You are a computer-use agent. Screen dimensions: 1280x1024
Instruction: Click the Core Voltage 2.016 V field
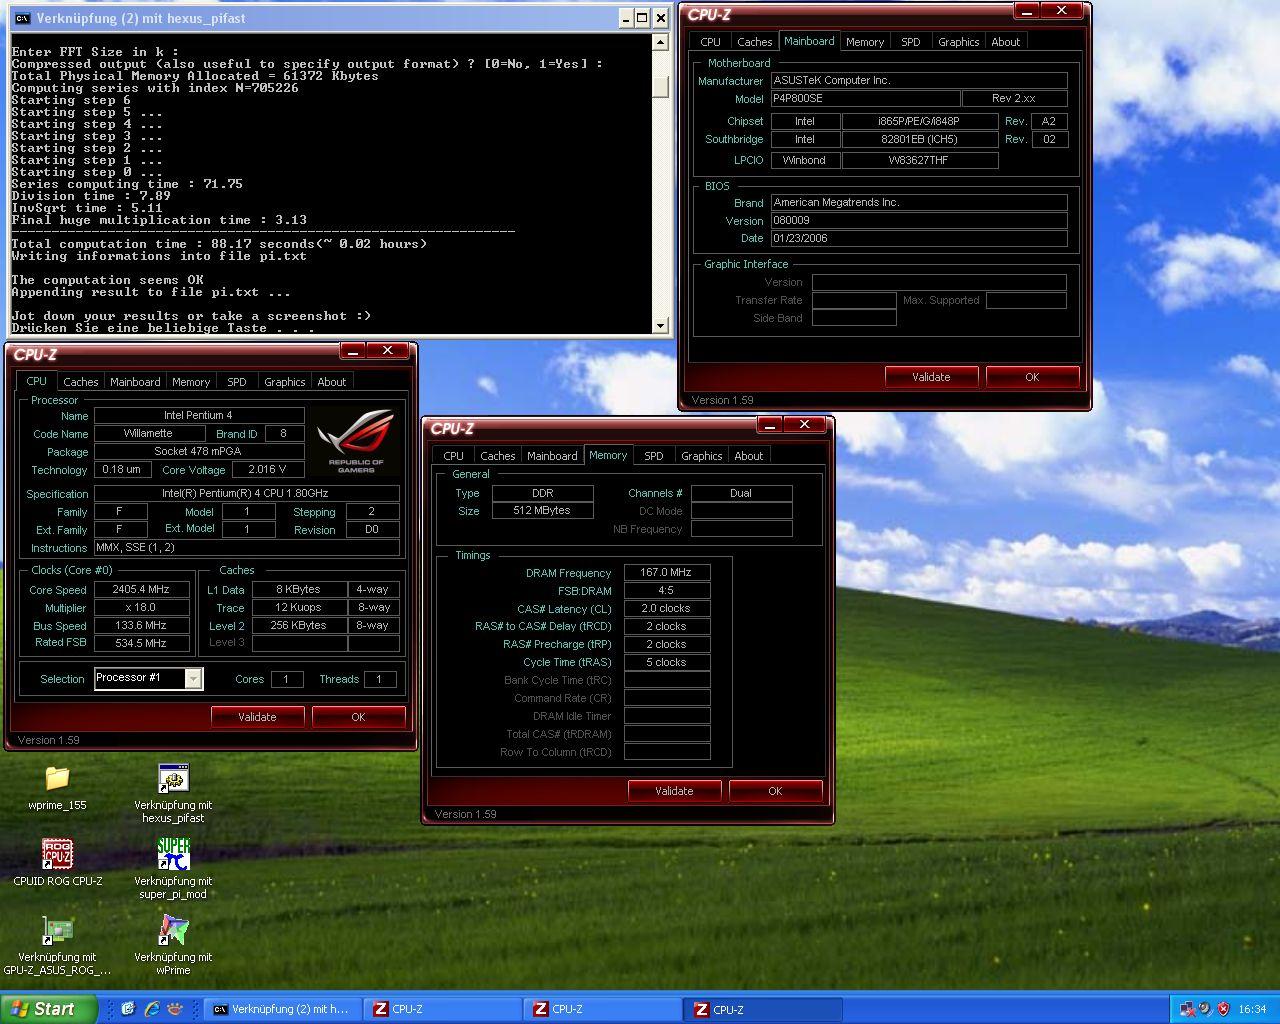click(x=267, y=470)
